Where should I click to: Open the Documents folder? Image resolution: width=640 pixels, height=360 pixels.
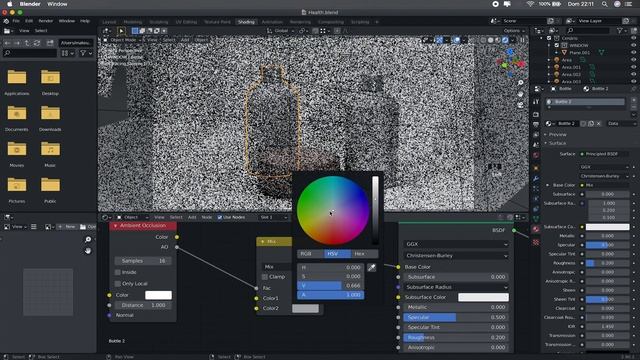17,113
